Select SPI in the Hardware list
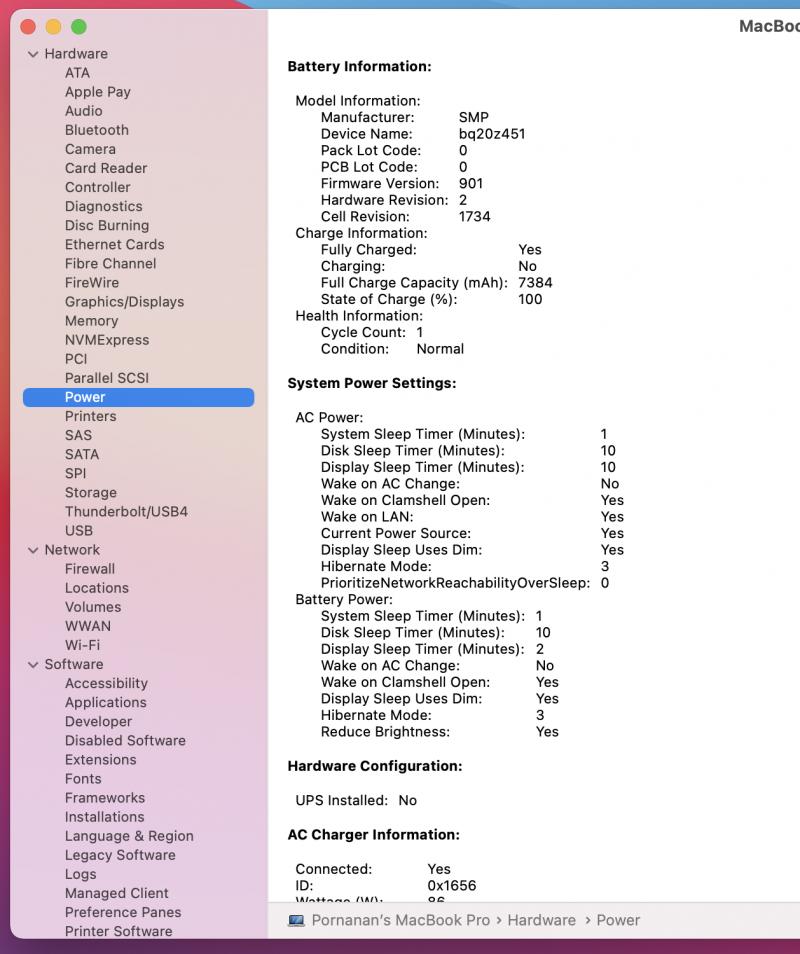 tap(75, 473)
